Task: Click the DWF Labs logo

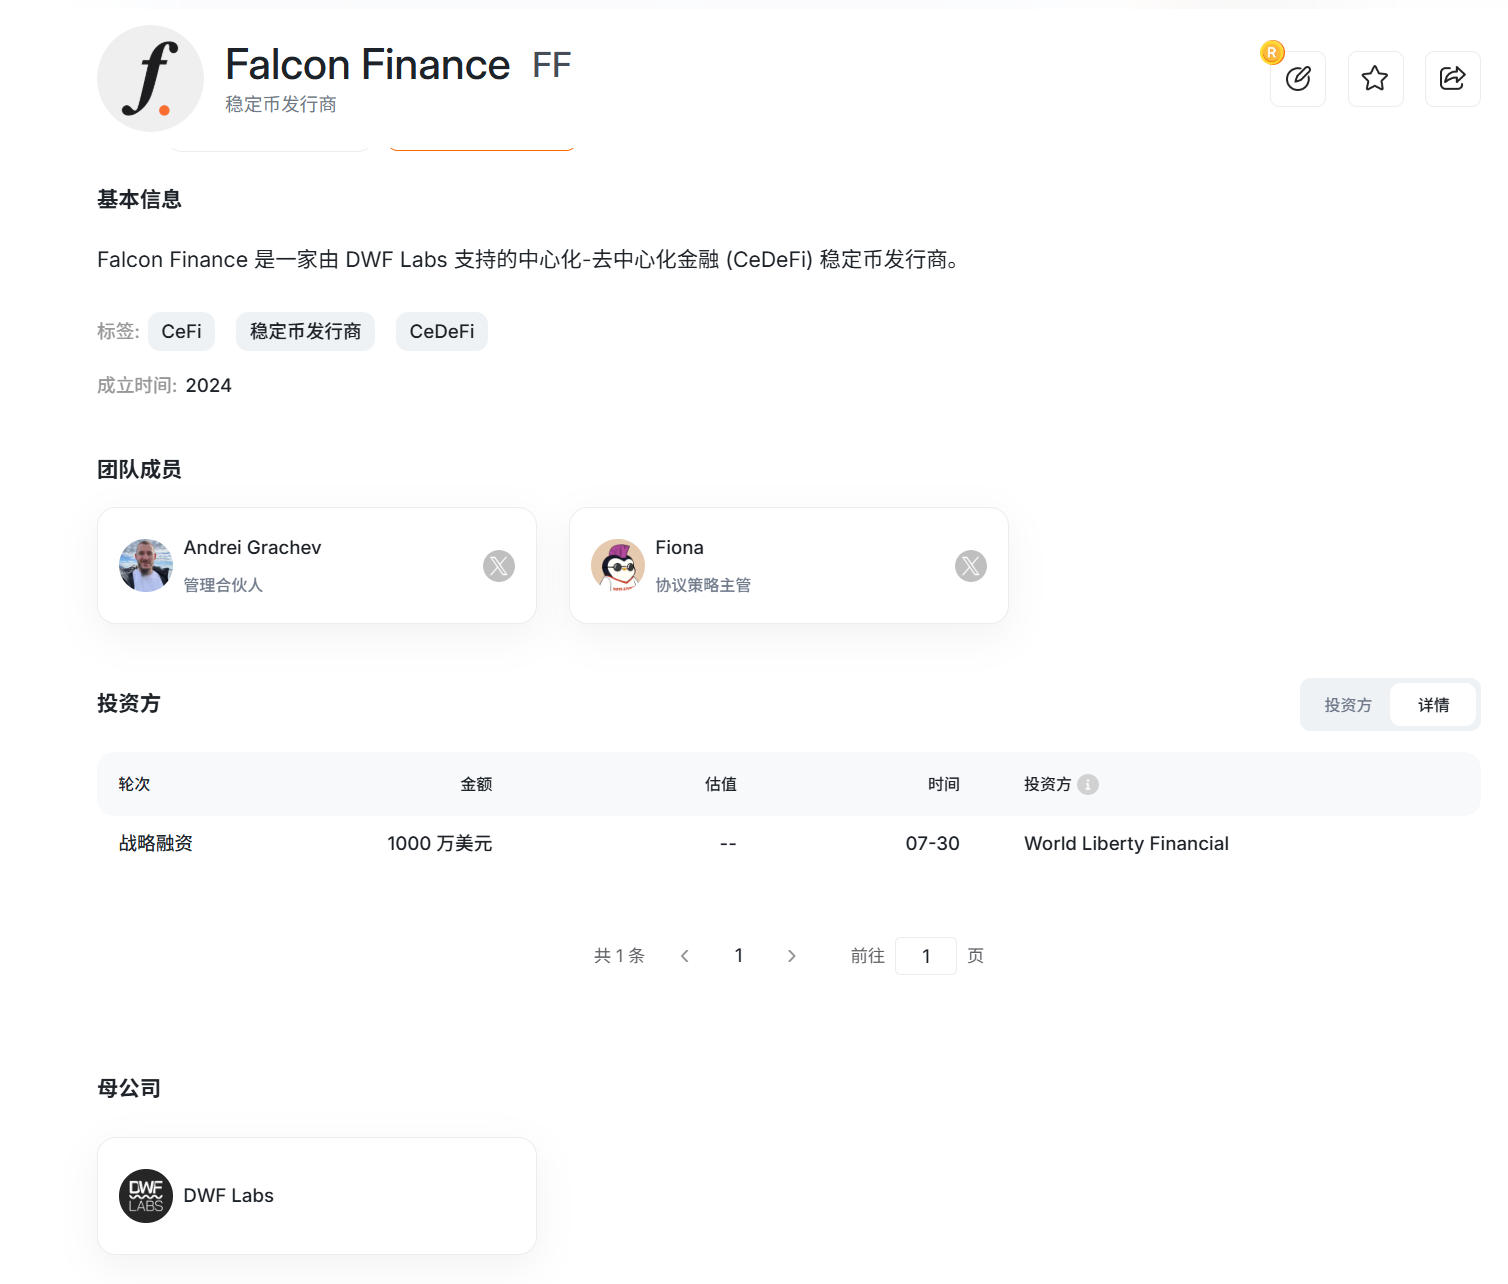Action: tap(146, 1195)
